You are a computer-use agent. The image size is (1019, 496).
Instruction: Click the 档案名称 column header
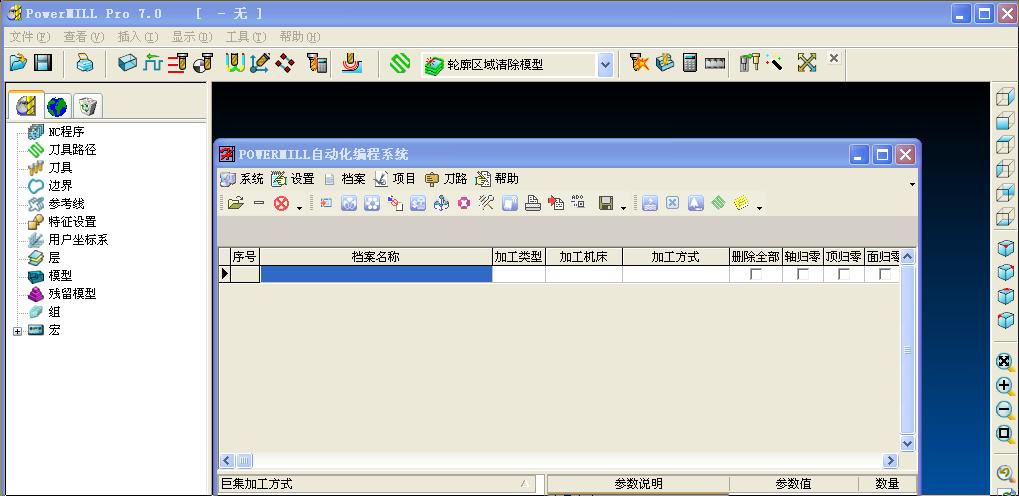point(376,257)
